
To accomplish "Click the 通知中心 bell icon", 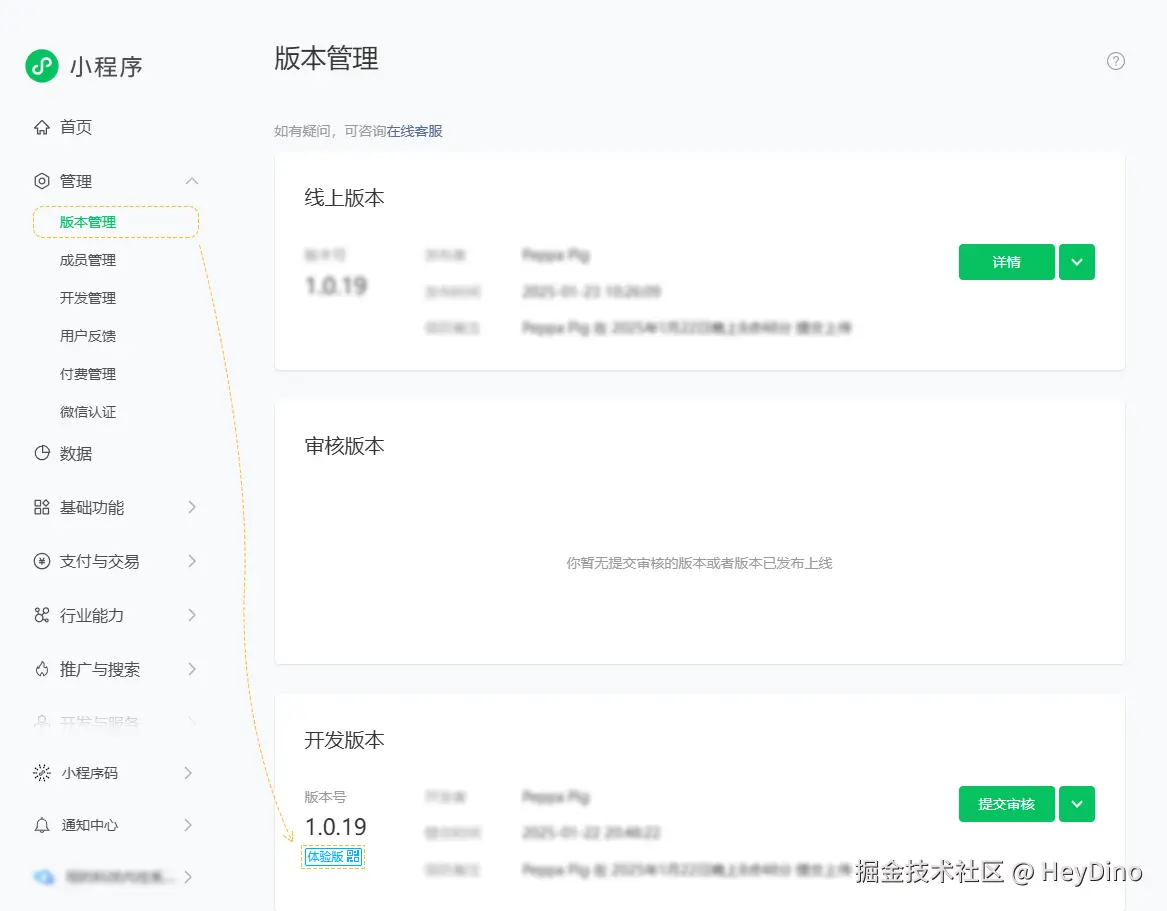I will 40,825.
